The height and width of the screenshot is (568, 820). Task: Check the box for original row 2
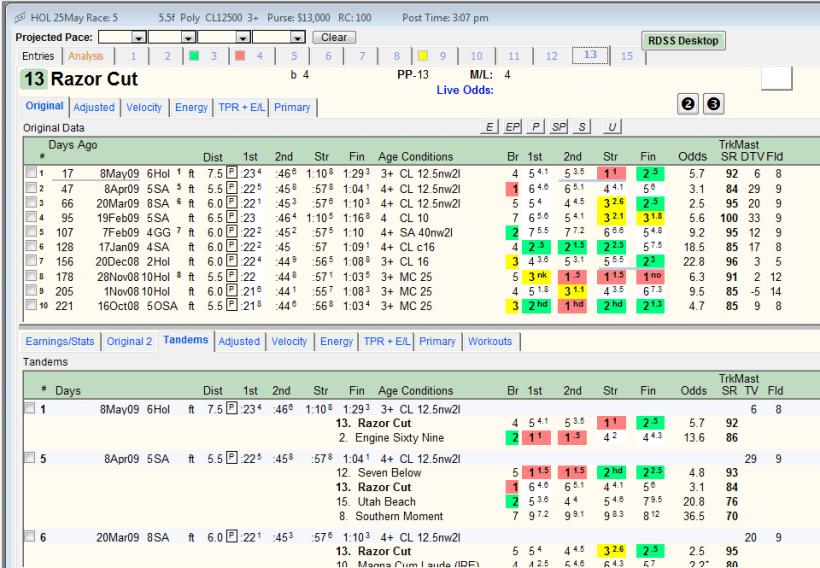(x=31, y=187)
